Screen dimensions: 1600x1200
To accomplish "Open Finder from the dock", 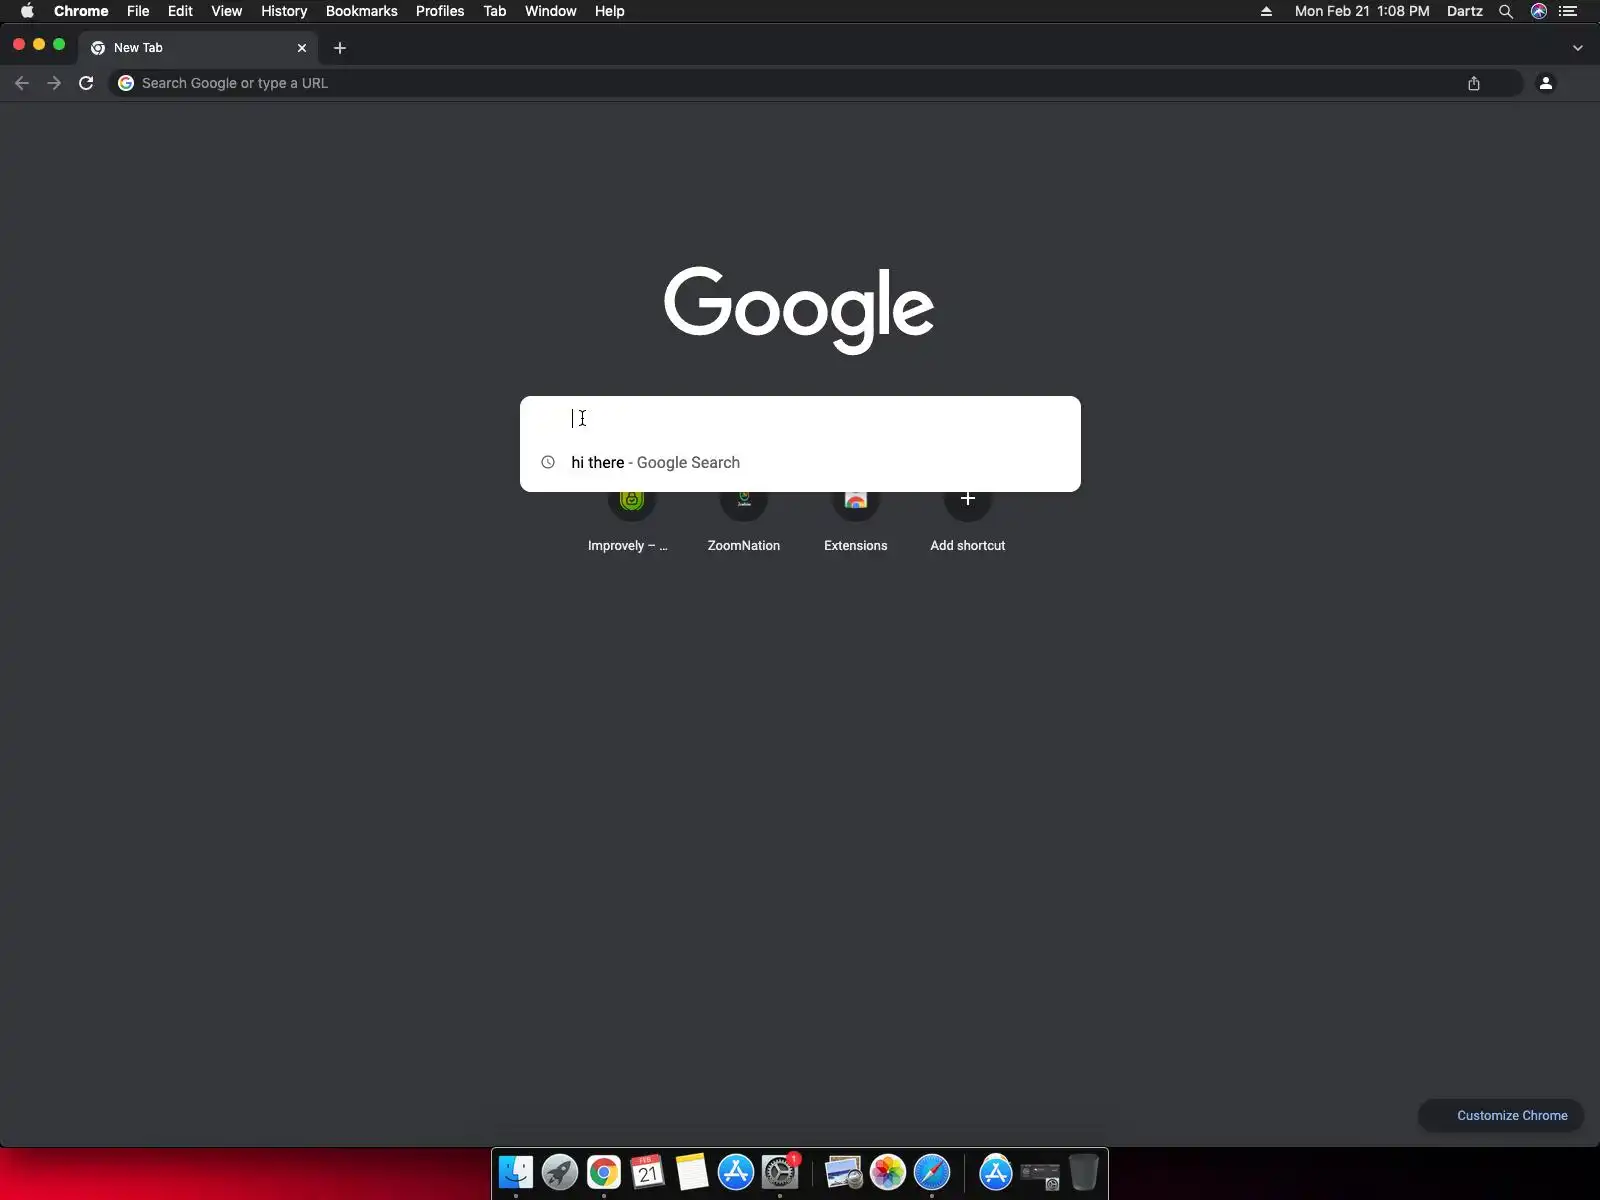I will click(516, 1172).
